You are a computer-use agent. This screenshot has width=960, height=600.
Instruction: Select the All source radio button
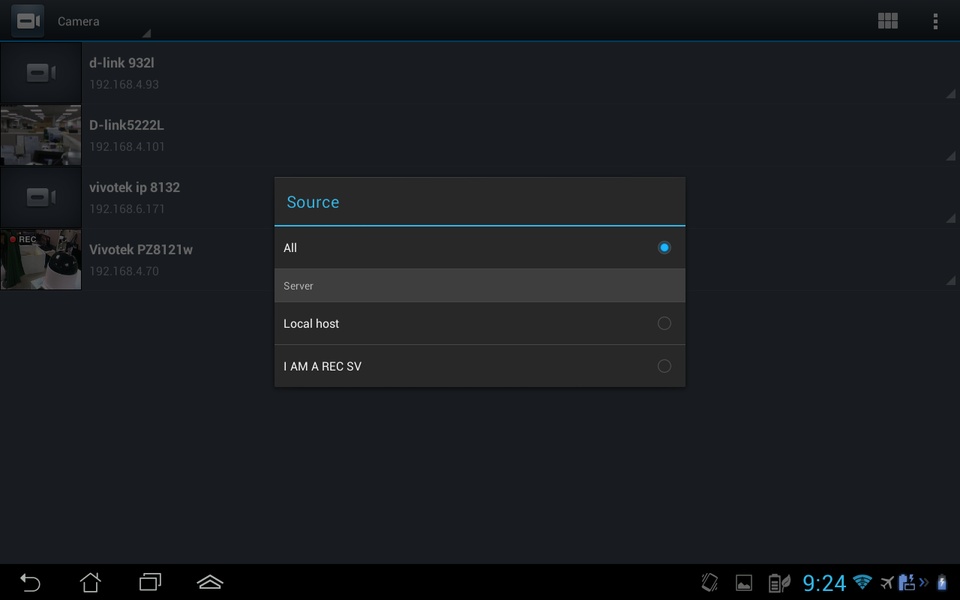point(664,247)
